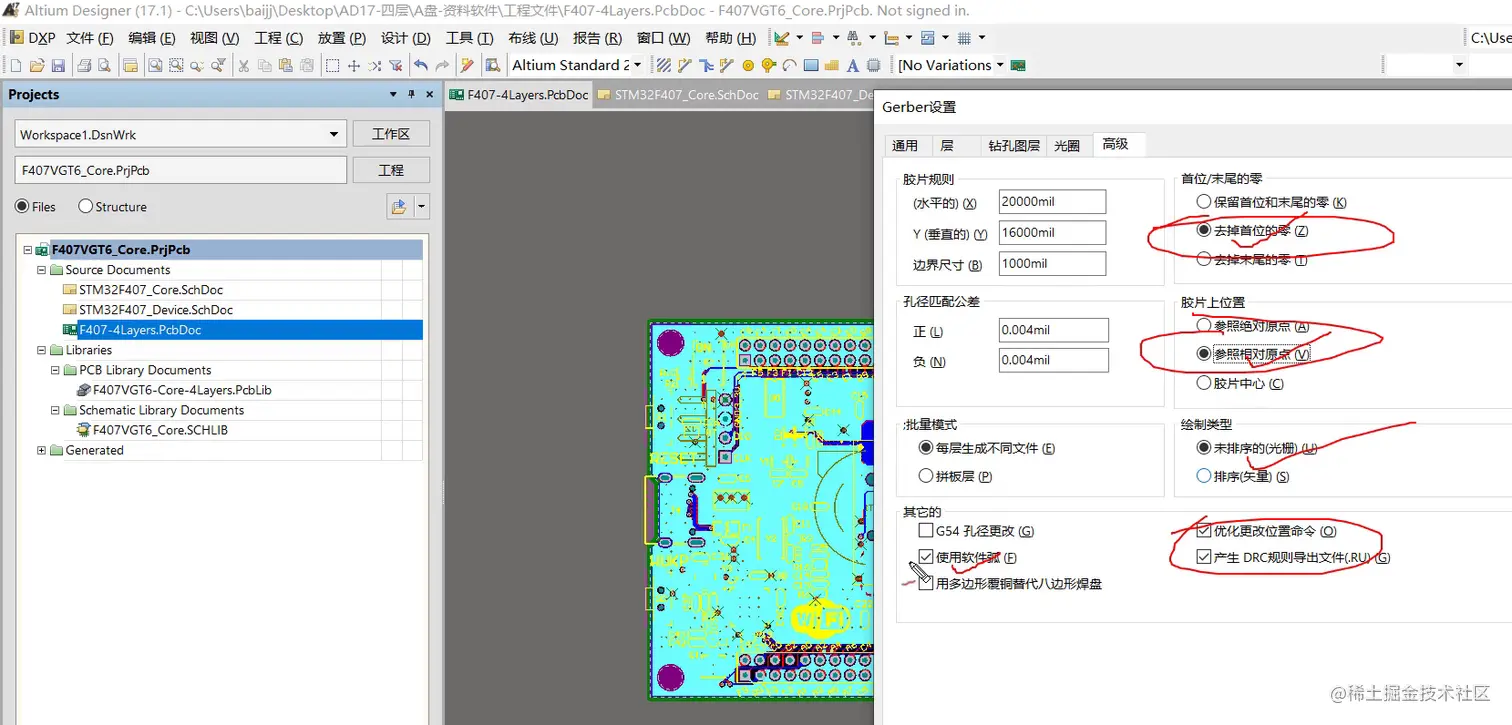Click the Place String A icon

(853, 65)
